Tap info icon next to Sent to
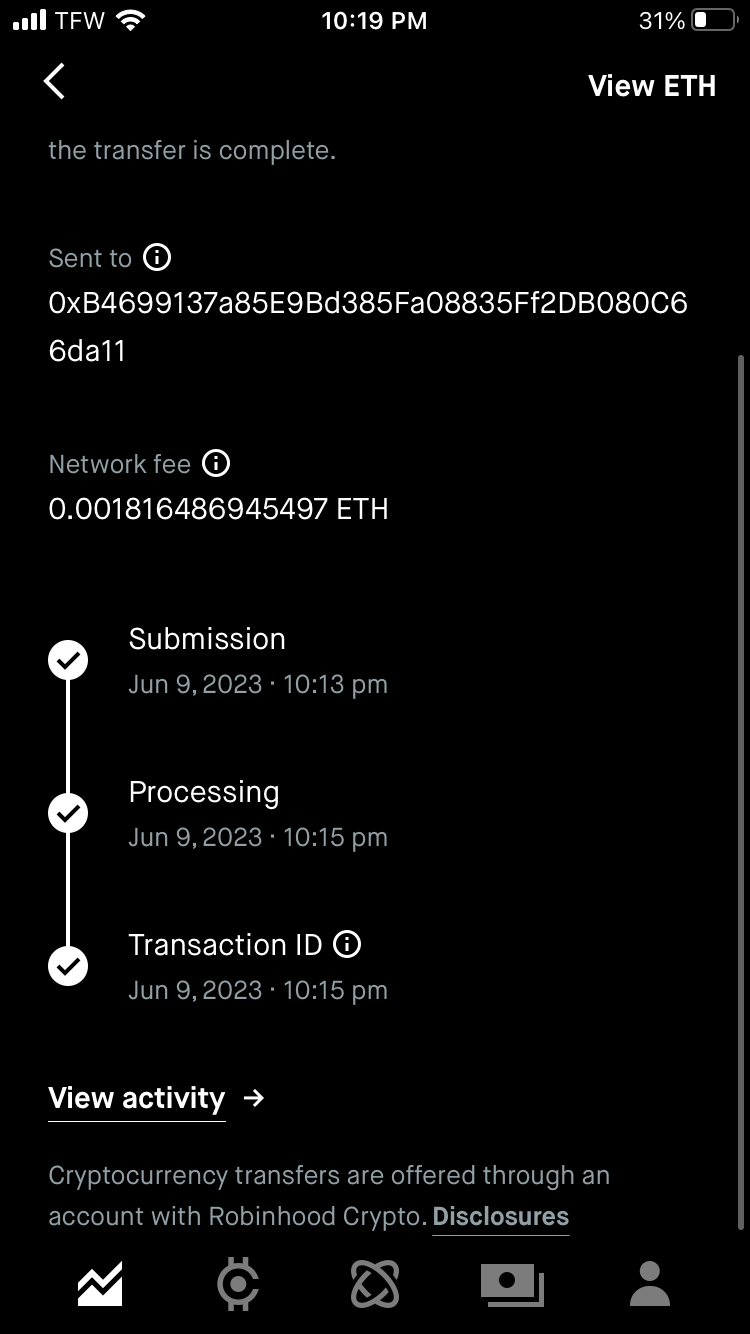 (157, 258)
